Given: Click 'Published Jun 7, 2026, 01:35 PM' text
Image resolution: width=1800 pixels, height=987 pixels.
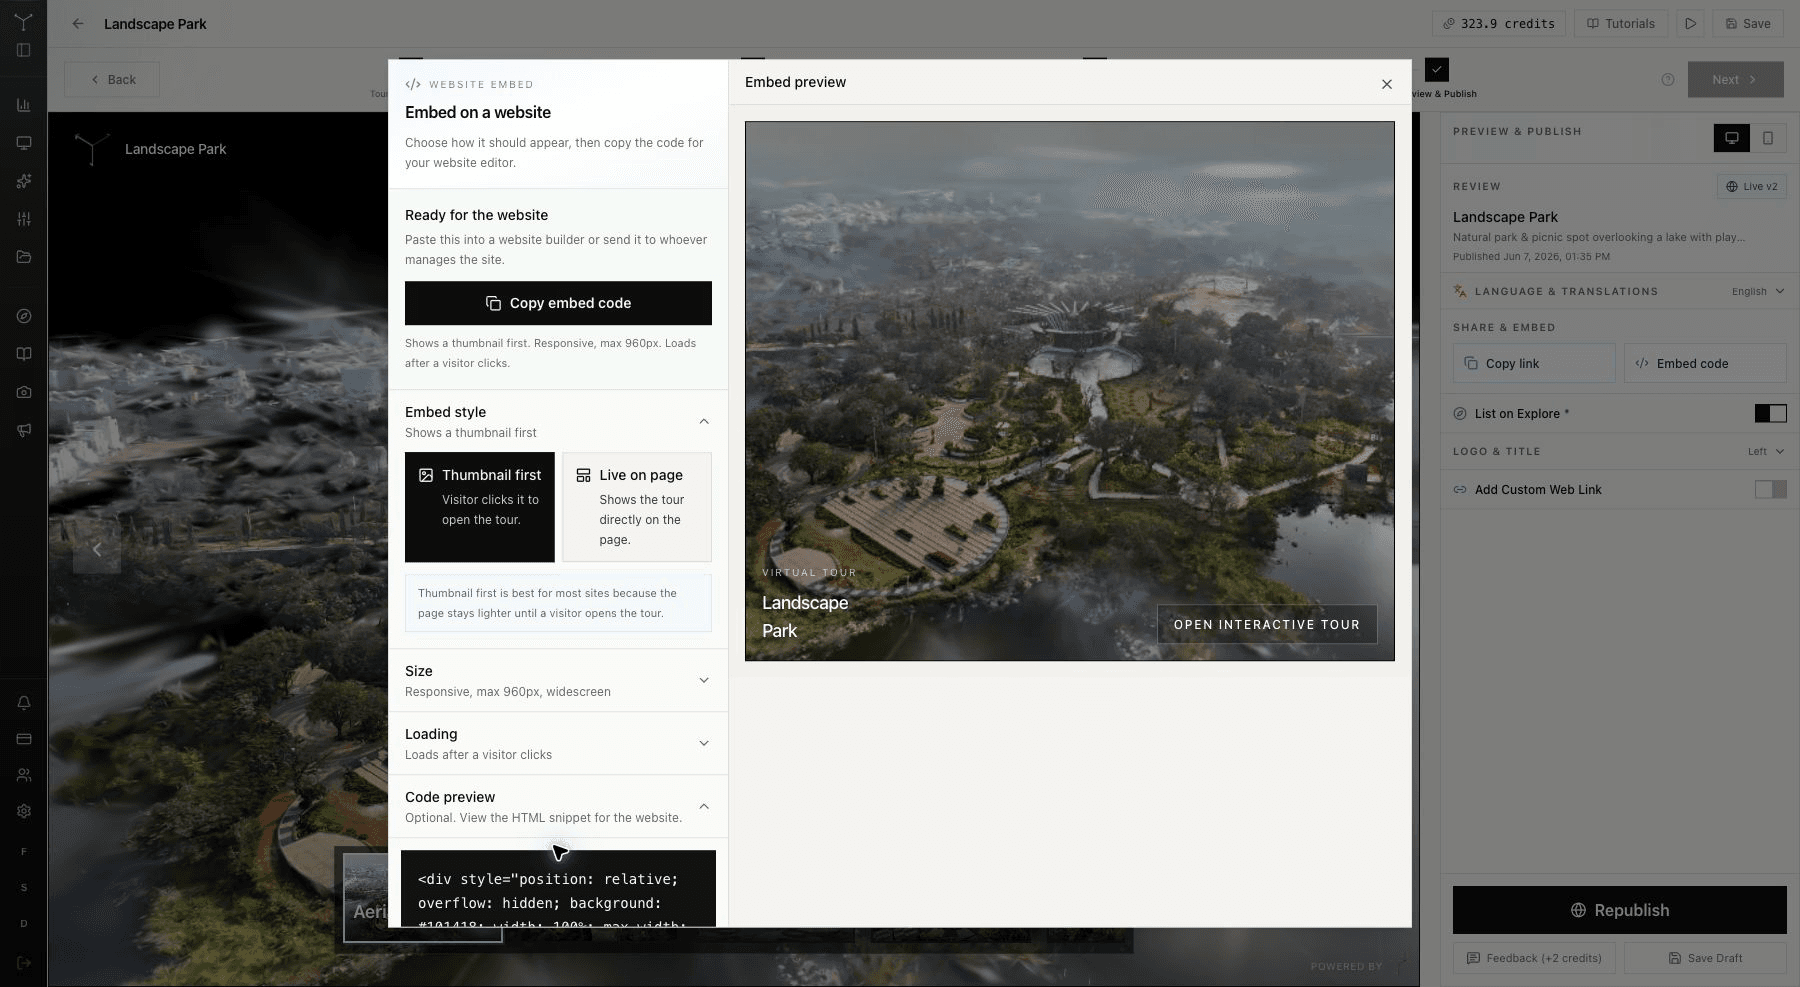Looking at the screenshot, I should [1531, 256].
